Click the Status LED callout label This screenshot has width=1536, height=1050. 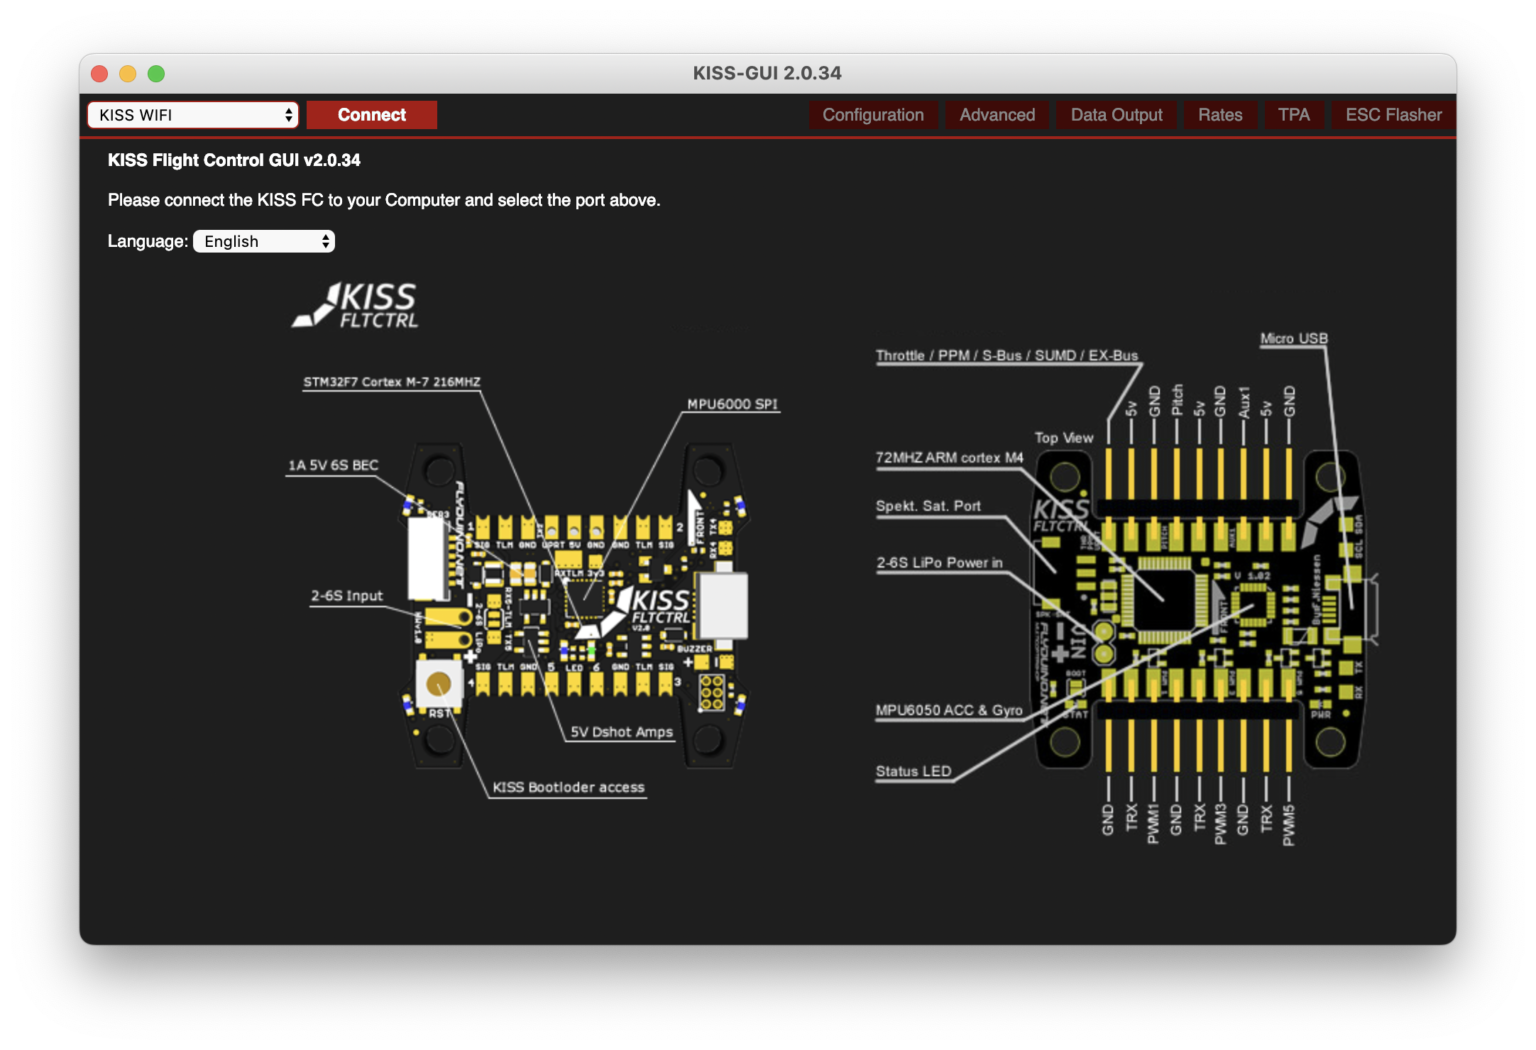(912, 771)
